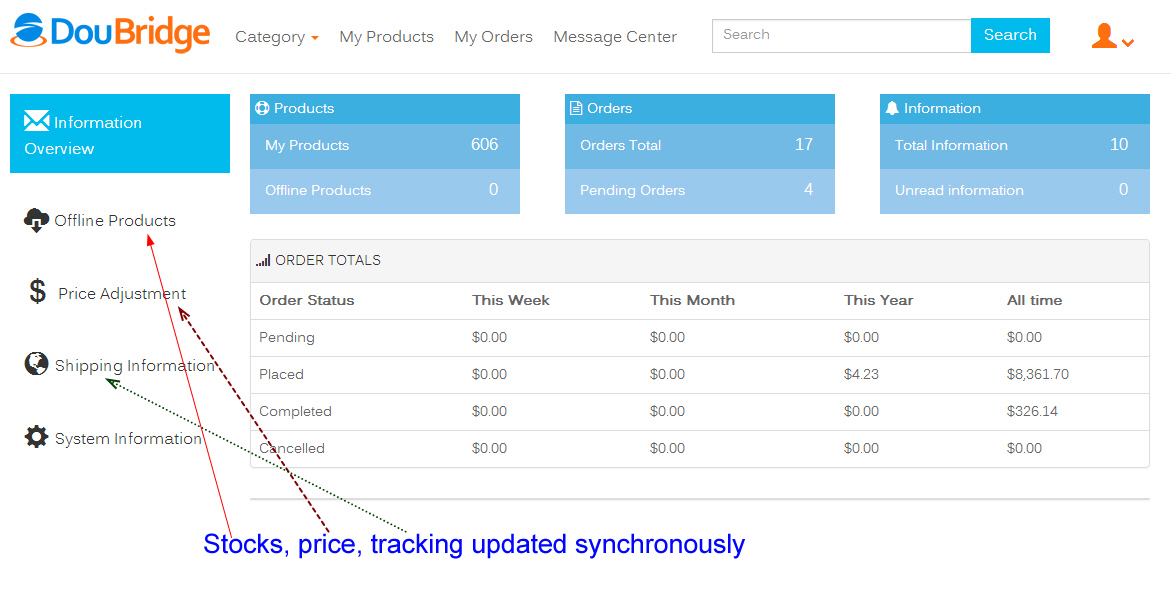1171x613 pixels.
Task: Click the envelope icon beside Information Overview
Action: coord(37,120)
